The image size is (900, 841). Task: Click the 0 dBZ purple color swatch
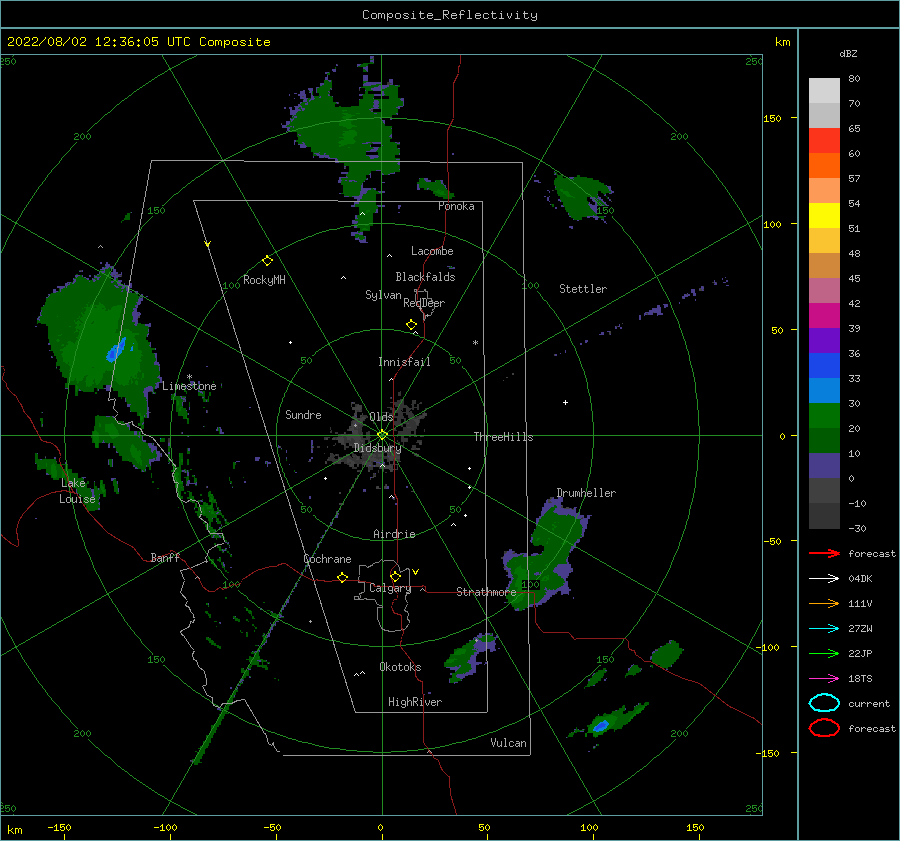click(824, 465)
